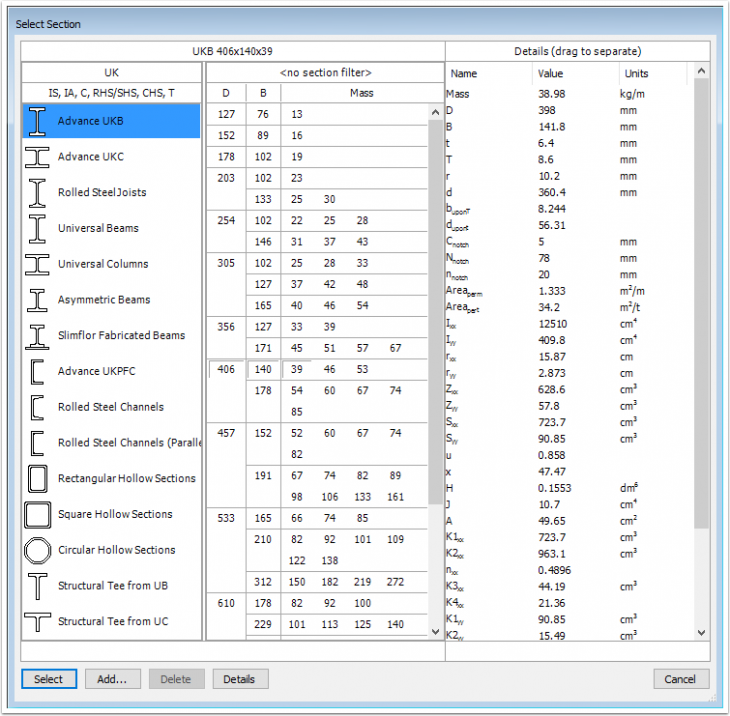
Task: Select the Advance UKB I-beam icon
Action: pyautogui.click(x=37, y=121)
